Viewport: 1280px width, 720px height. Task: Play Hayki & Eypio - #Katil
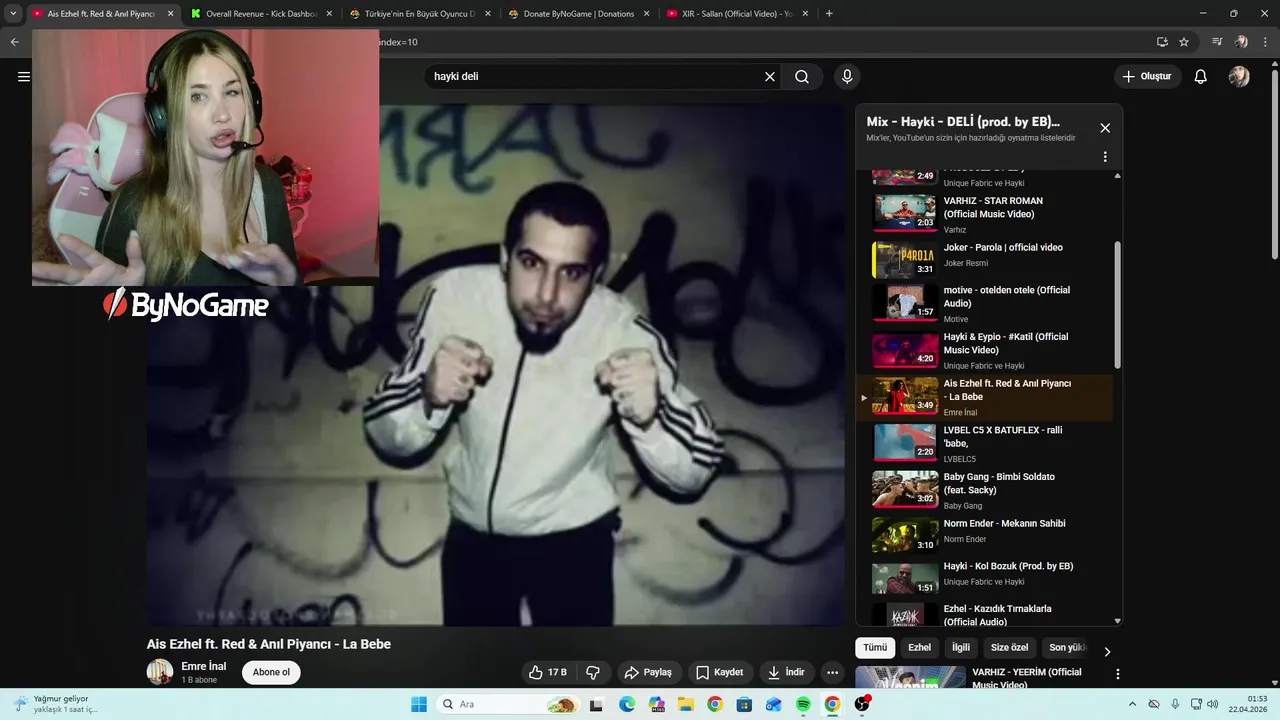coord(985,351)
